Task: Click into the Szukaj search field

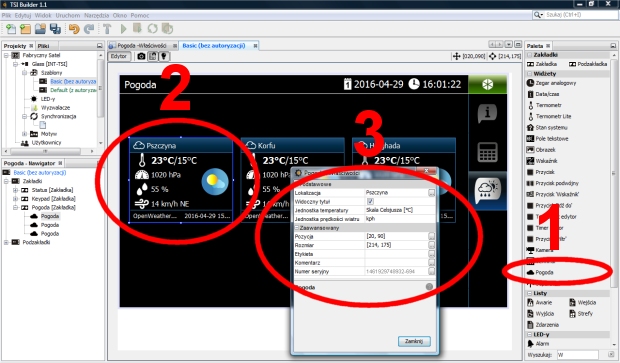Action: tap(579, 15)
